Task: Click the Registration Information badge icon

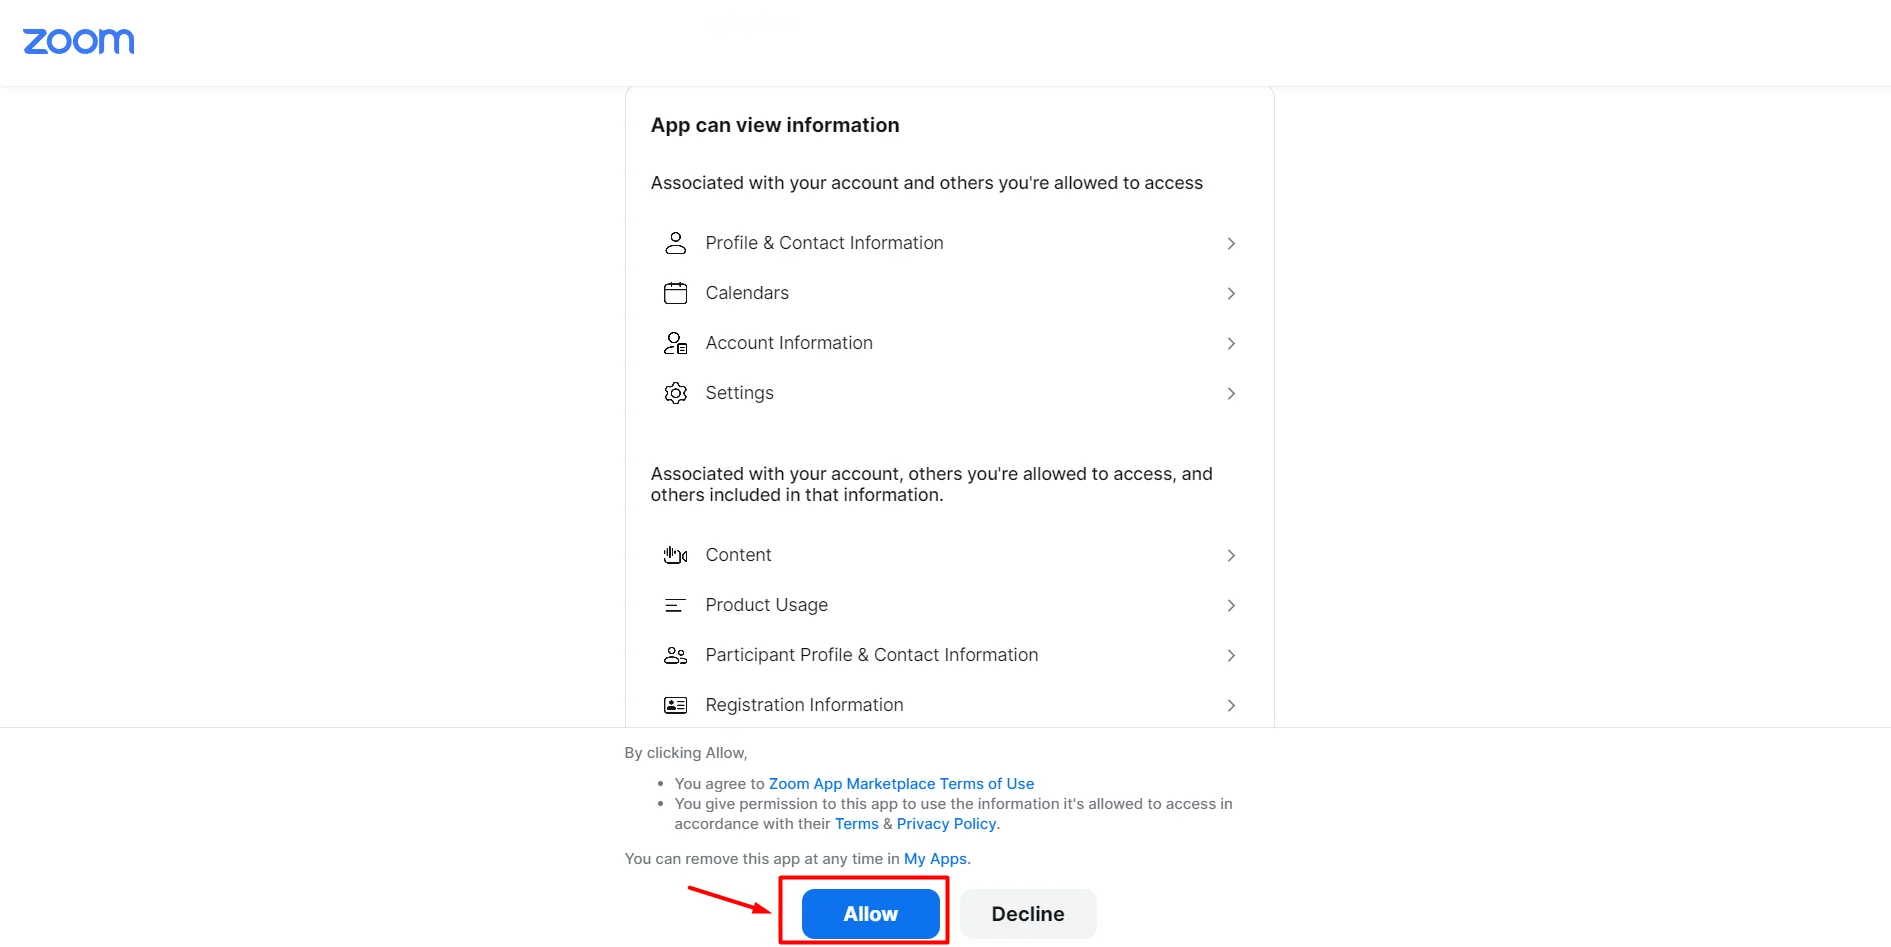Action: 675,705
